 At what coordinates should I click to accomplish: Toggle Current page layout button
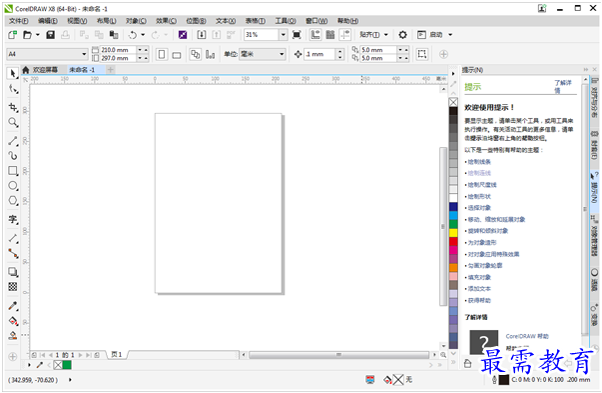pos(210,54)
